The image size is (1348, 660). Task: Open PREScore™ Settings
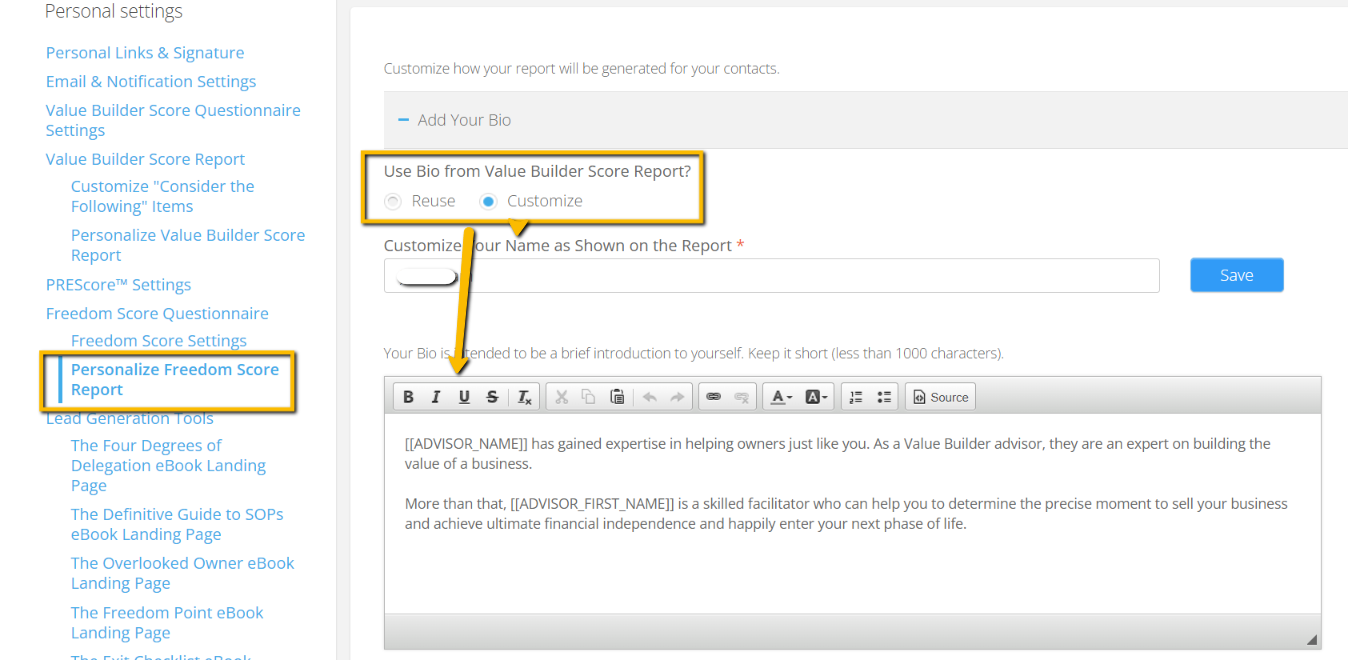(x=118, y=285)
